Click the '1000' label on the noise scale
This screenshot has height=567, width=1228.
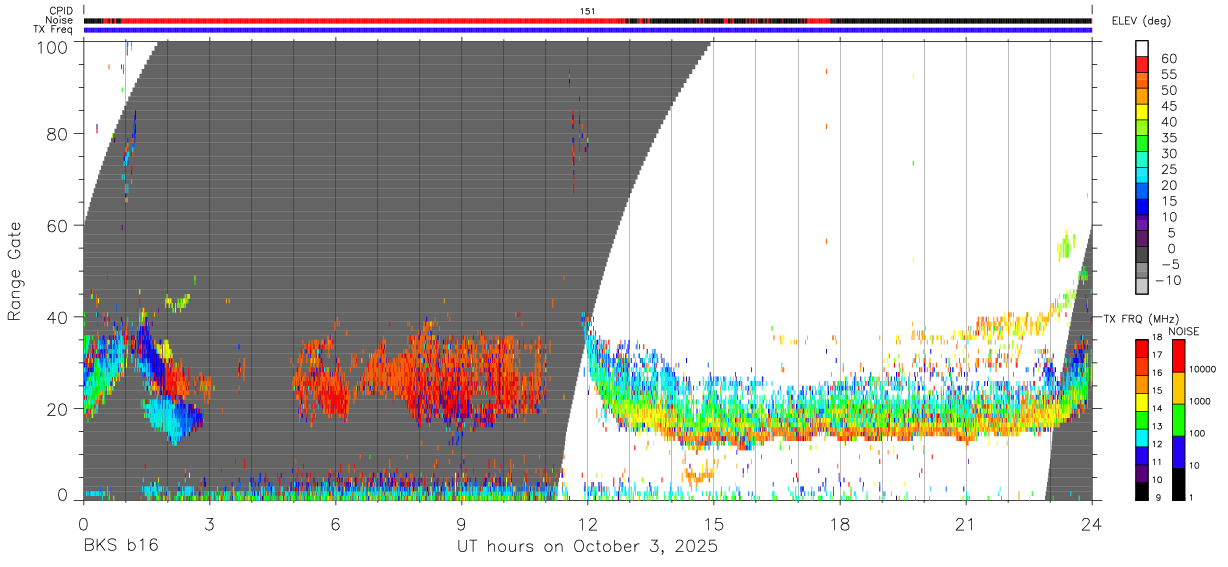click(x=1200, y=403)
